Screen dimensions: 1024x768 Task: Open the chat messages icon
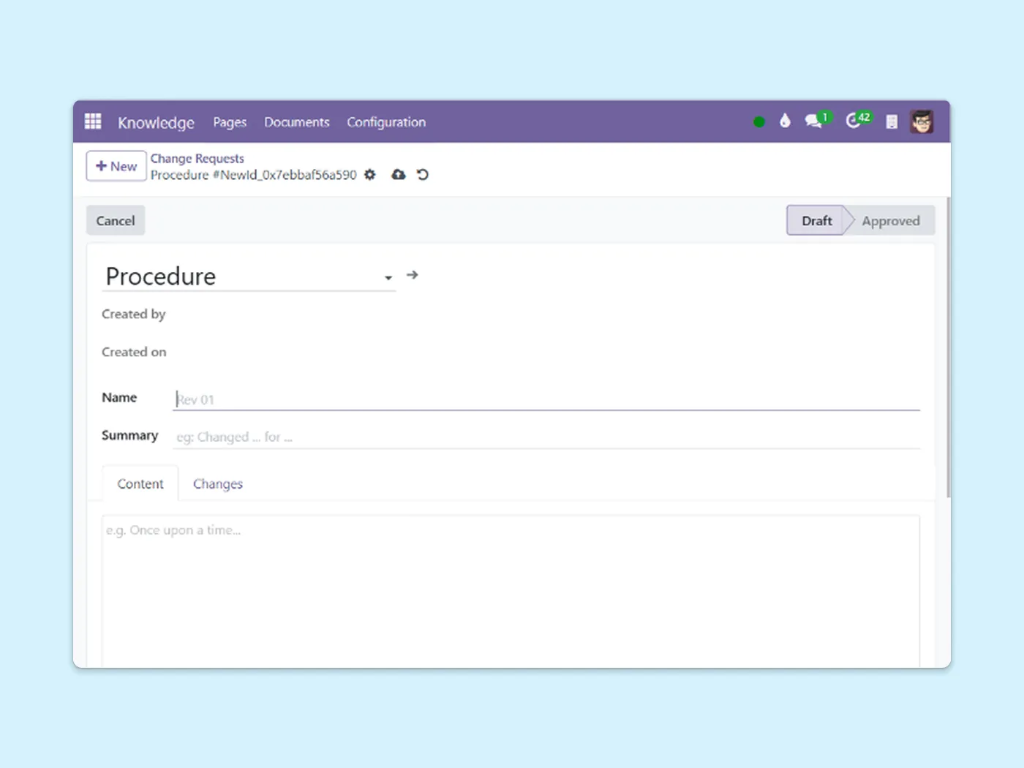[x=814, y=122]
